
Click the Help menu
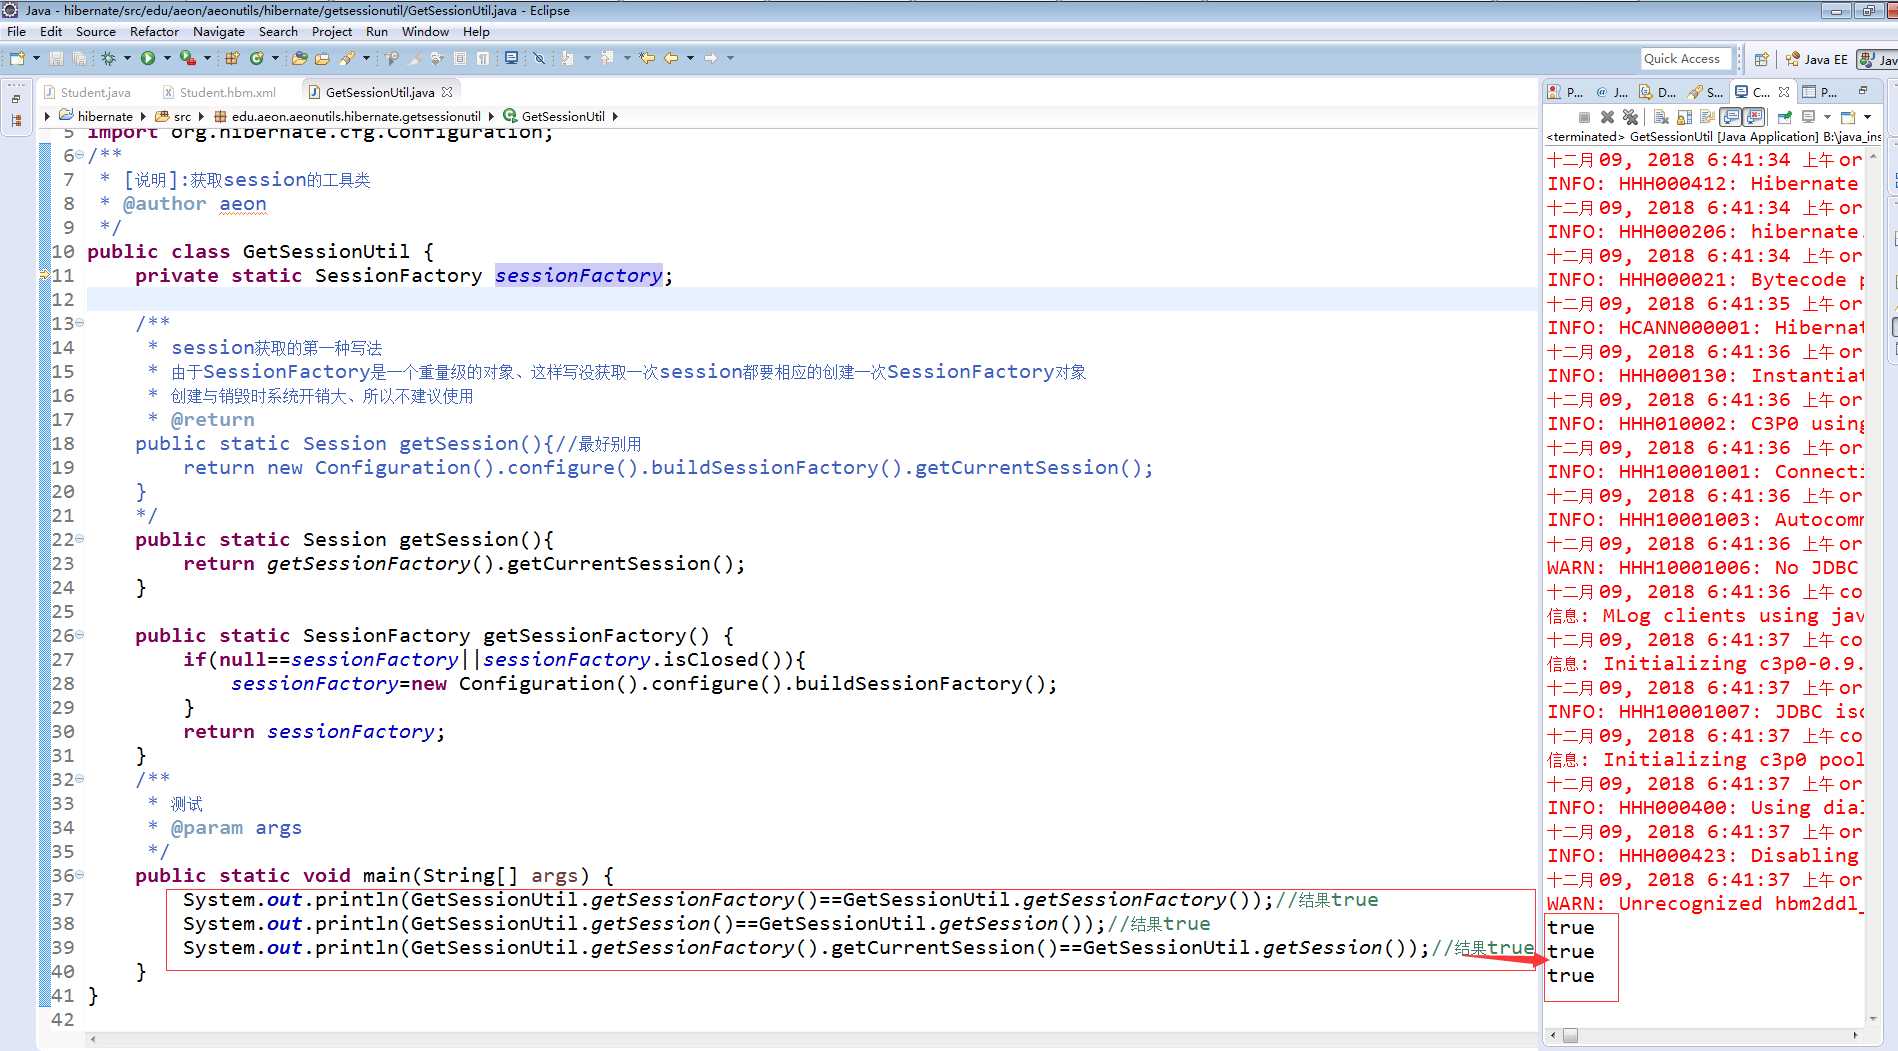[x=476, y=31]
